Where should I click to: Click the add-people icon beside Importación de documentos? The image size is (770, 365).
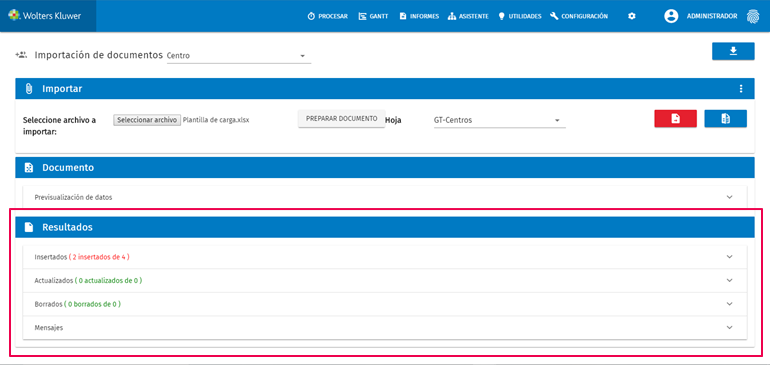click(21, 55)
